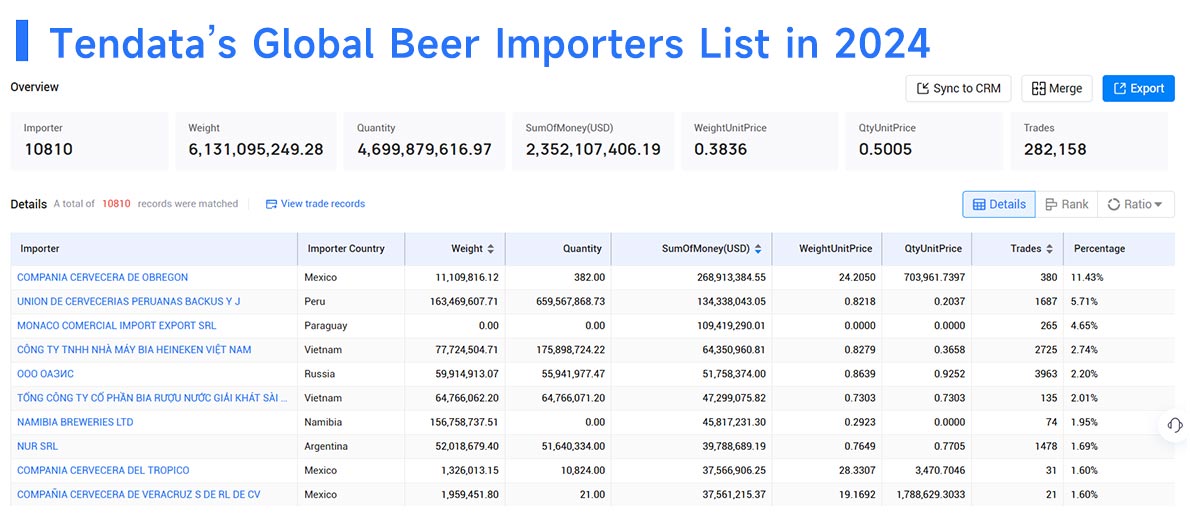Screen dimensions: 1190x513
Task: Click the WeightUnitPrice value 0.3836
Action: (x=720, y=149)
